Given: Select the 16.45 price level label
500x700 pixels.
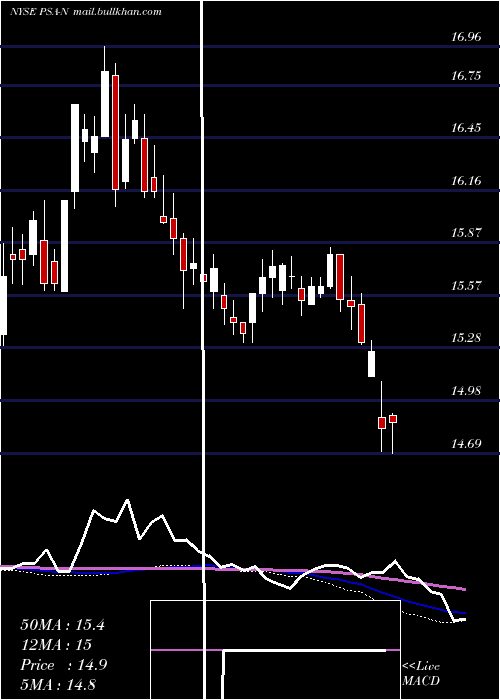Looking at the screenshot, I should click(x=466, y=128).
